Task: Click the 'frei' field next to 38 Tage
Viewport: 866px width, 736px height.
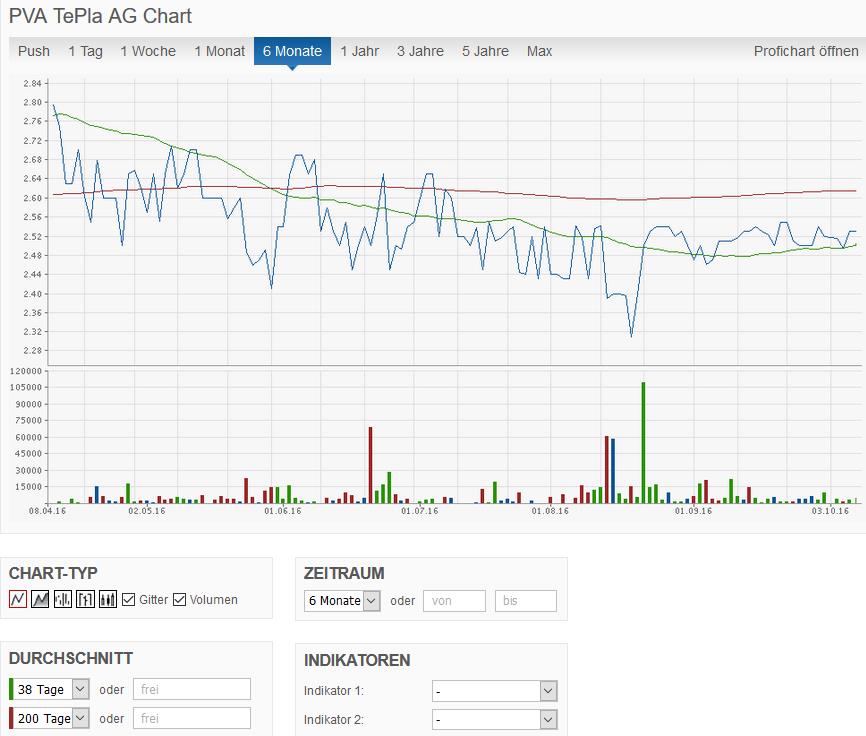Action: click(x=192, y=689)
